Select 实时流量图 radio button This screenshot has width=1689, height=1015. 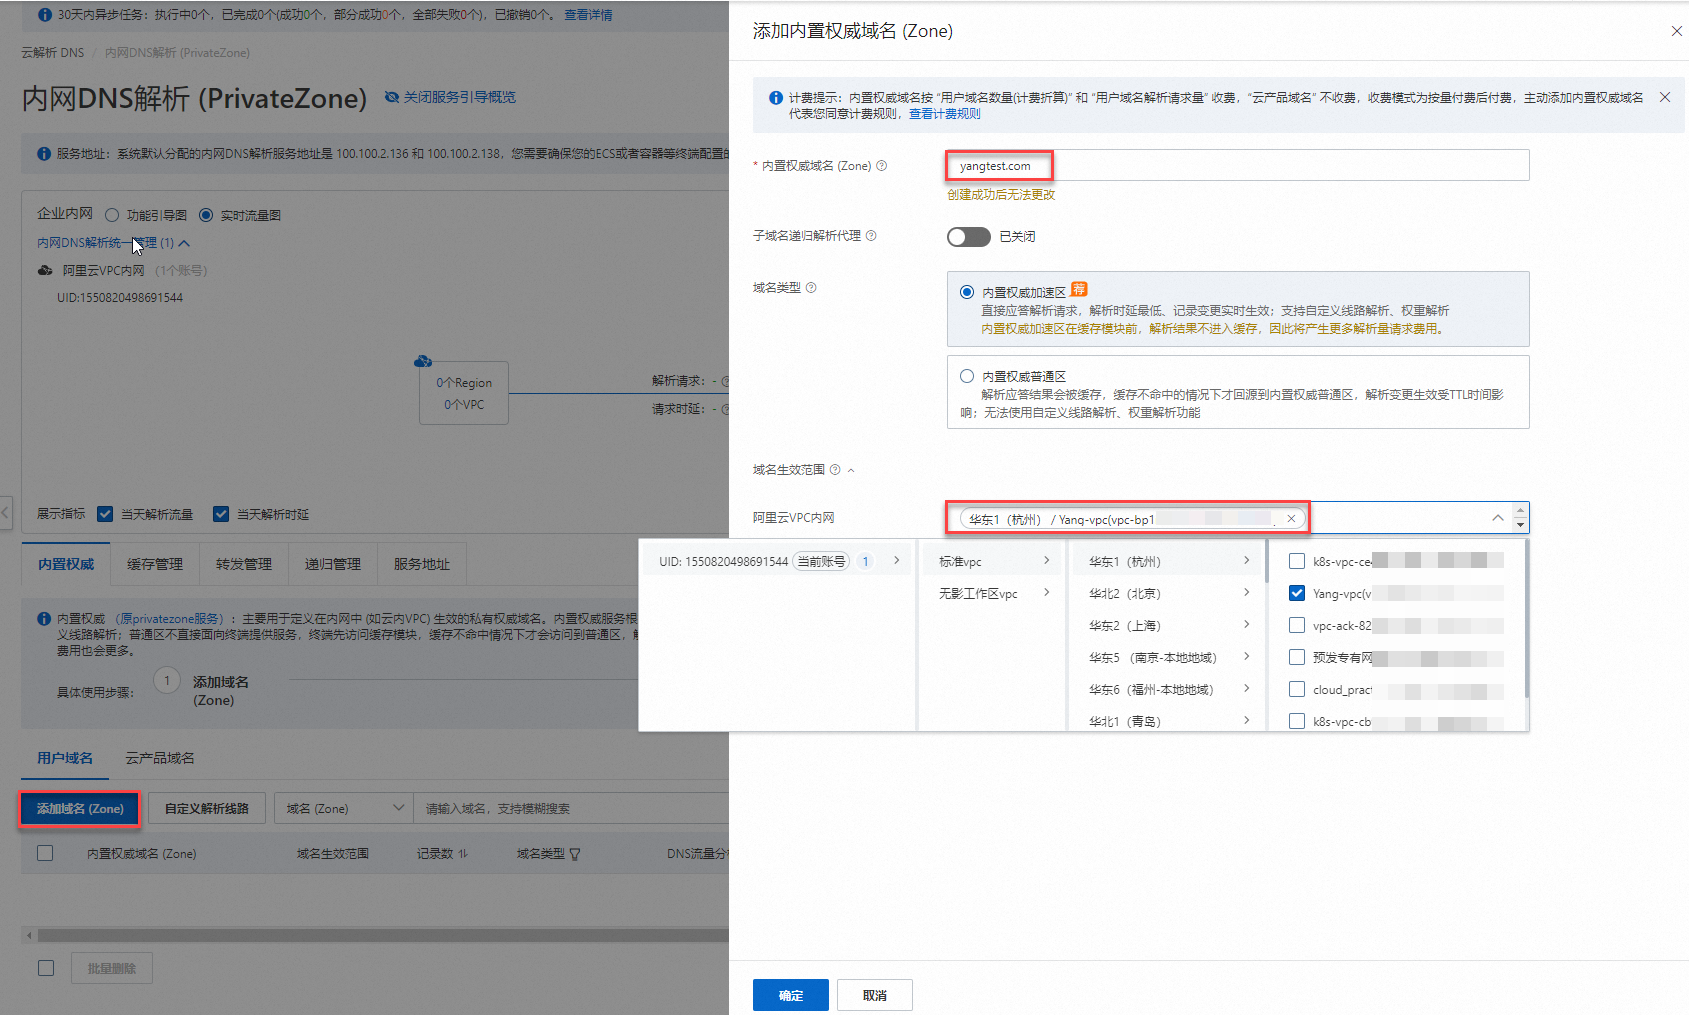(x=206, y=215)
